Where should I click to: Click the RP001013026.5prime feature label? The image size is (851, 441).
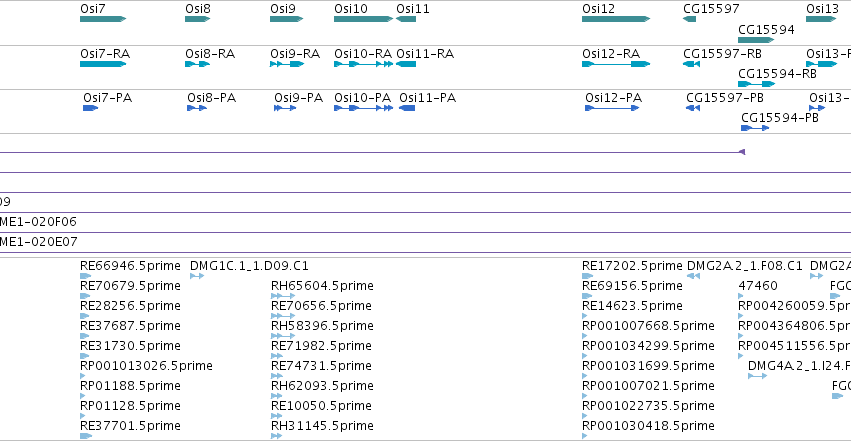[146, 366]
